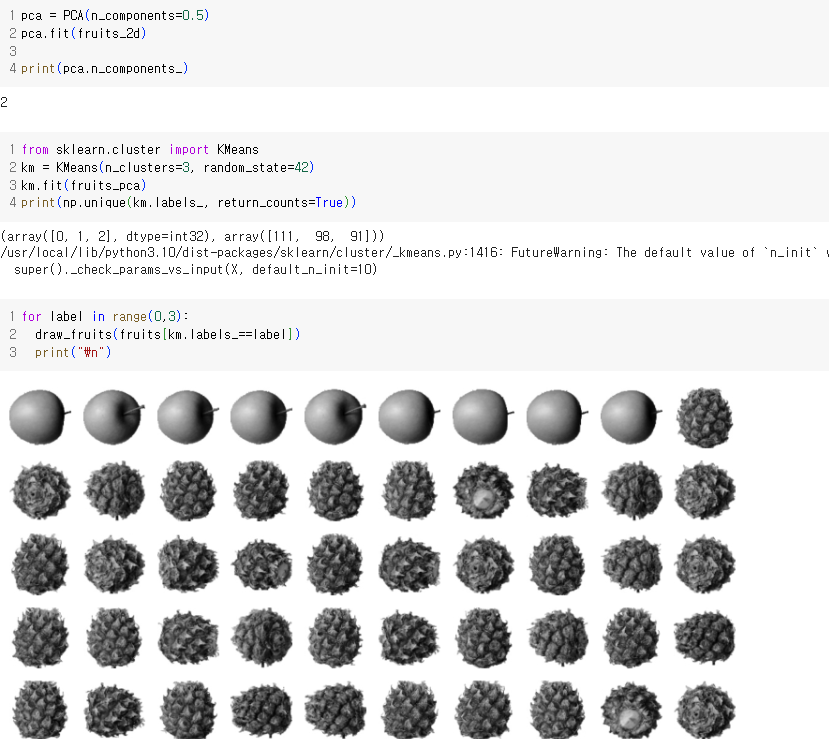The width and height of the screenshot is (829, 739).
Task: Click the second-row pineapple with light center
Action: 483,491
